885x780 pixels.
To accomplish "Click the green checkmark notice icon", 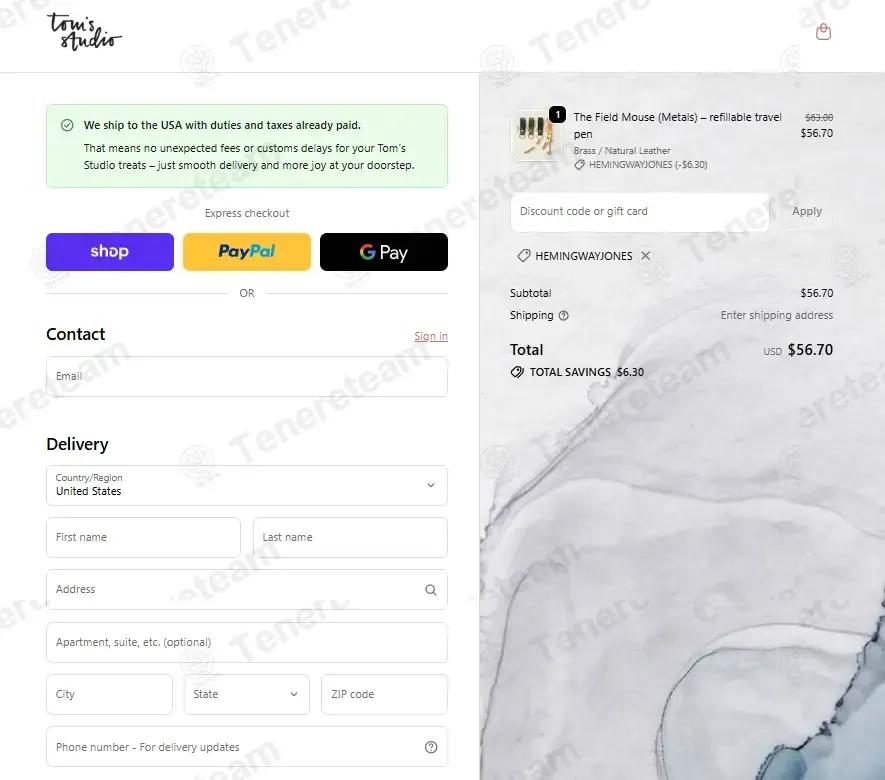I will pos(67,125).
